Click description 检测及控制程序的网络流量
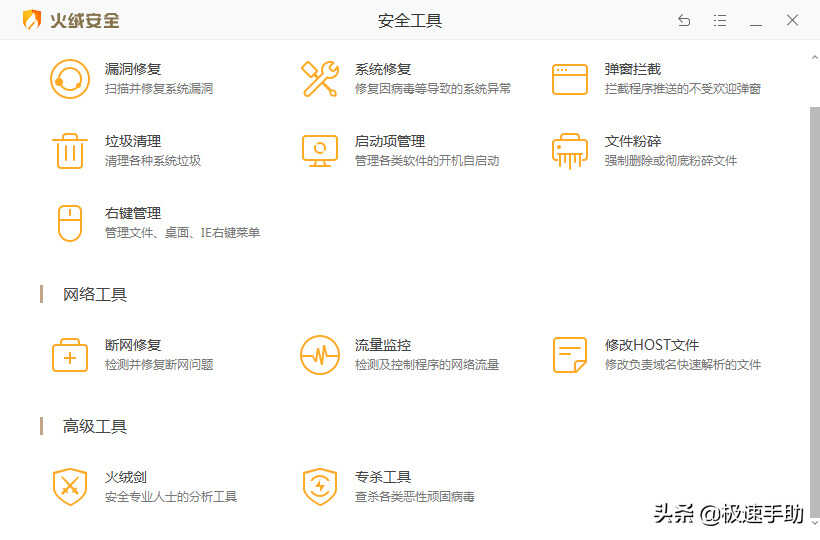Screen dimensions: 820x540 427,365
